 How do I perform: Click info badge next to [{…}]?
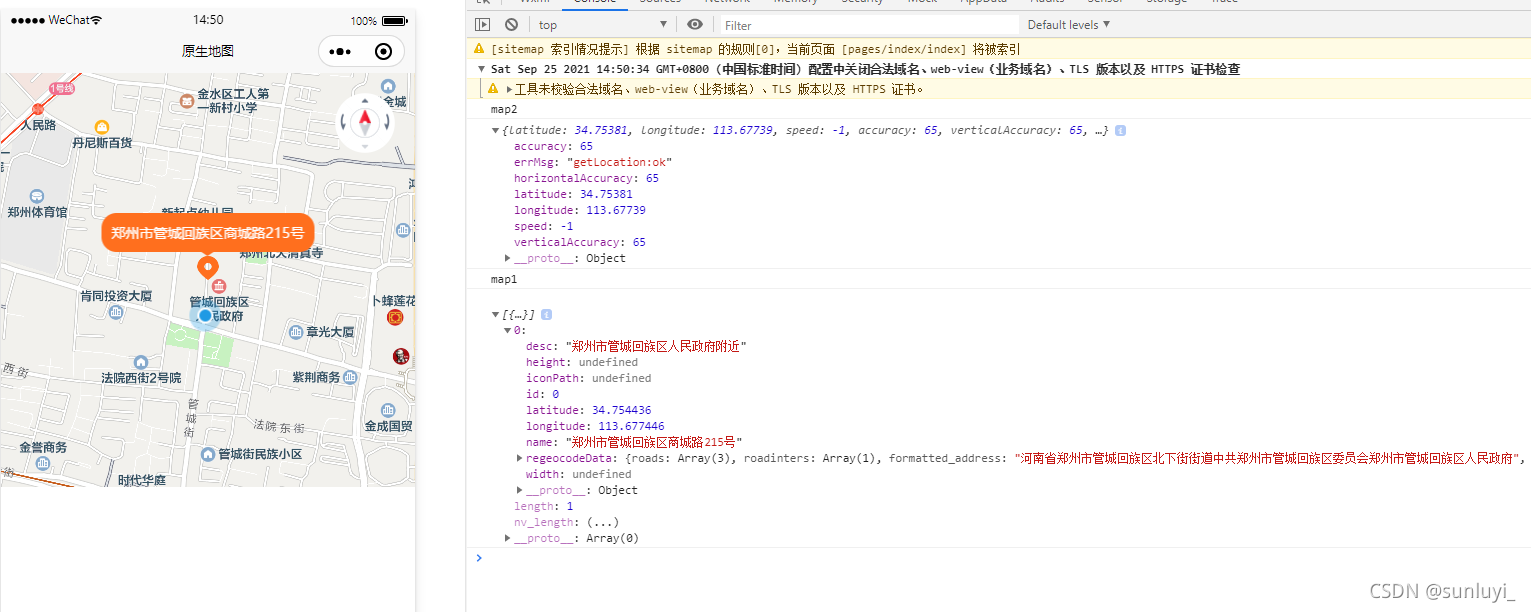point(546,314)
